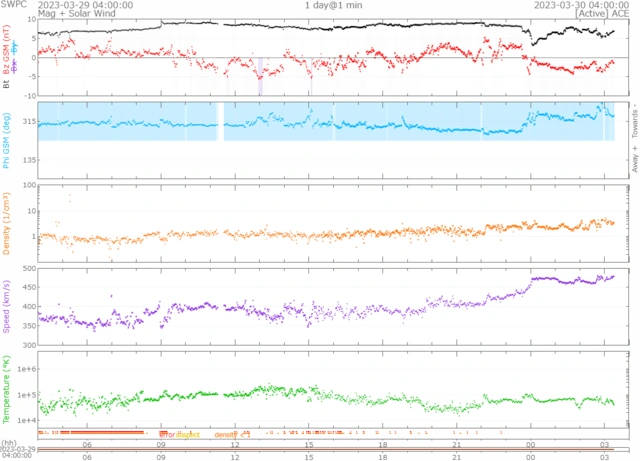Screen dimensions: 640x461
Task: Click the orange density <1 legend entry
Action: [232, 434]
